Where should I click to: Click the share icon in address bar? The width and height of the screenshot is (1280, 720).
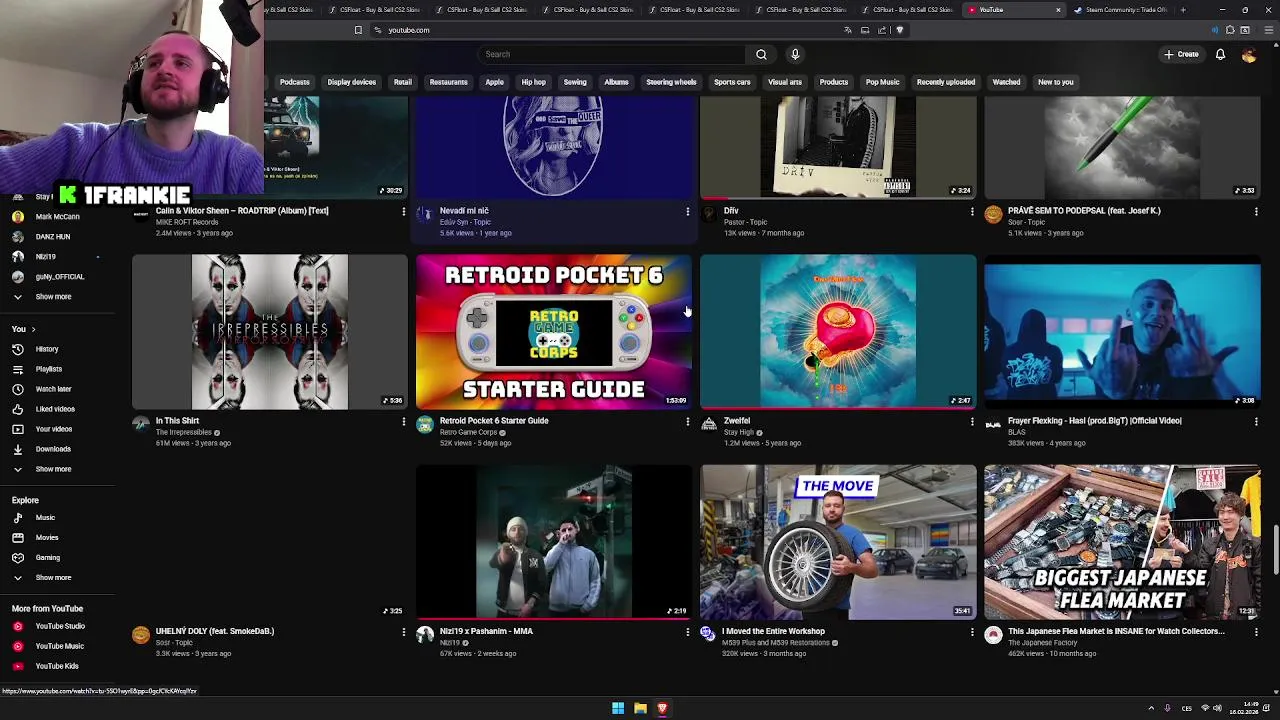882,30
